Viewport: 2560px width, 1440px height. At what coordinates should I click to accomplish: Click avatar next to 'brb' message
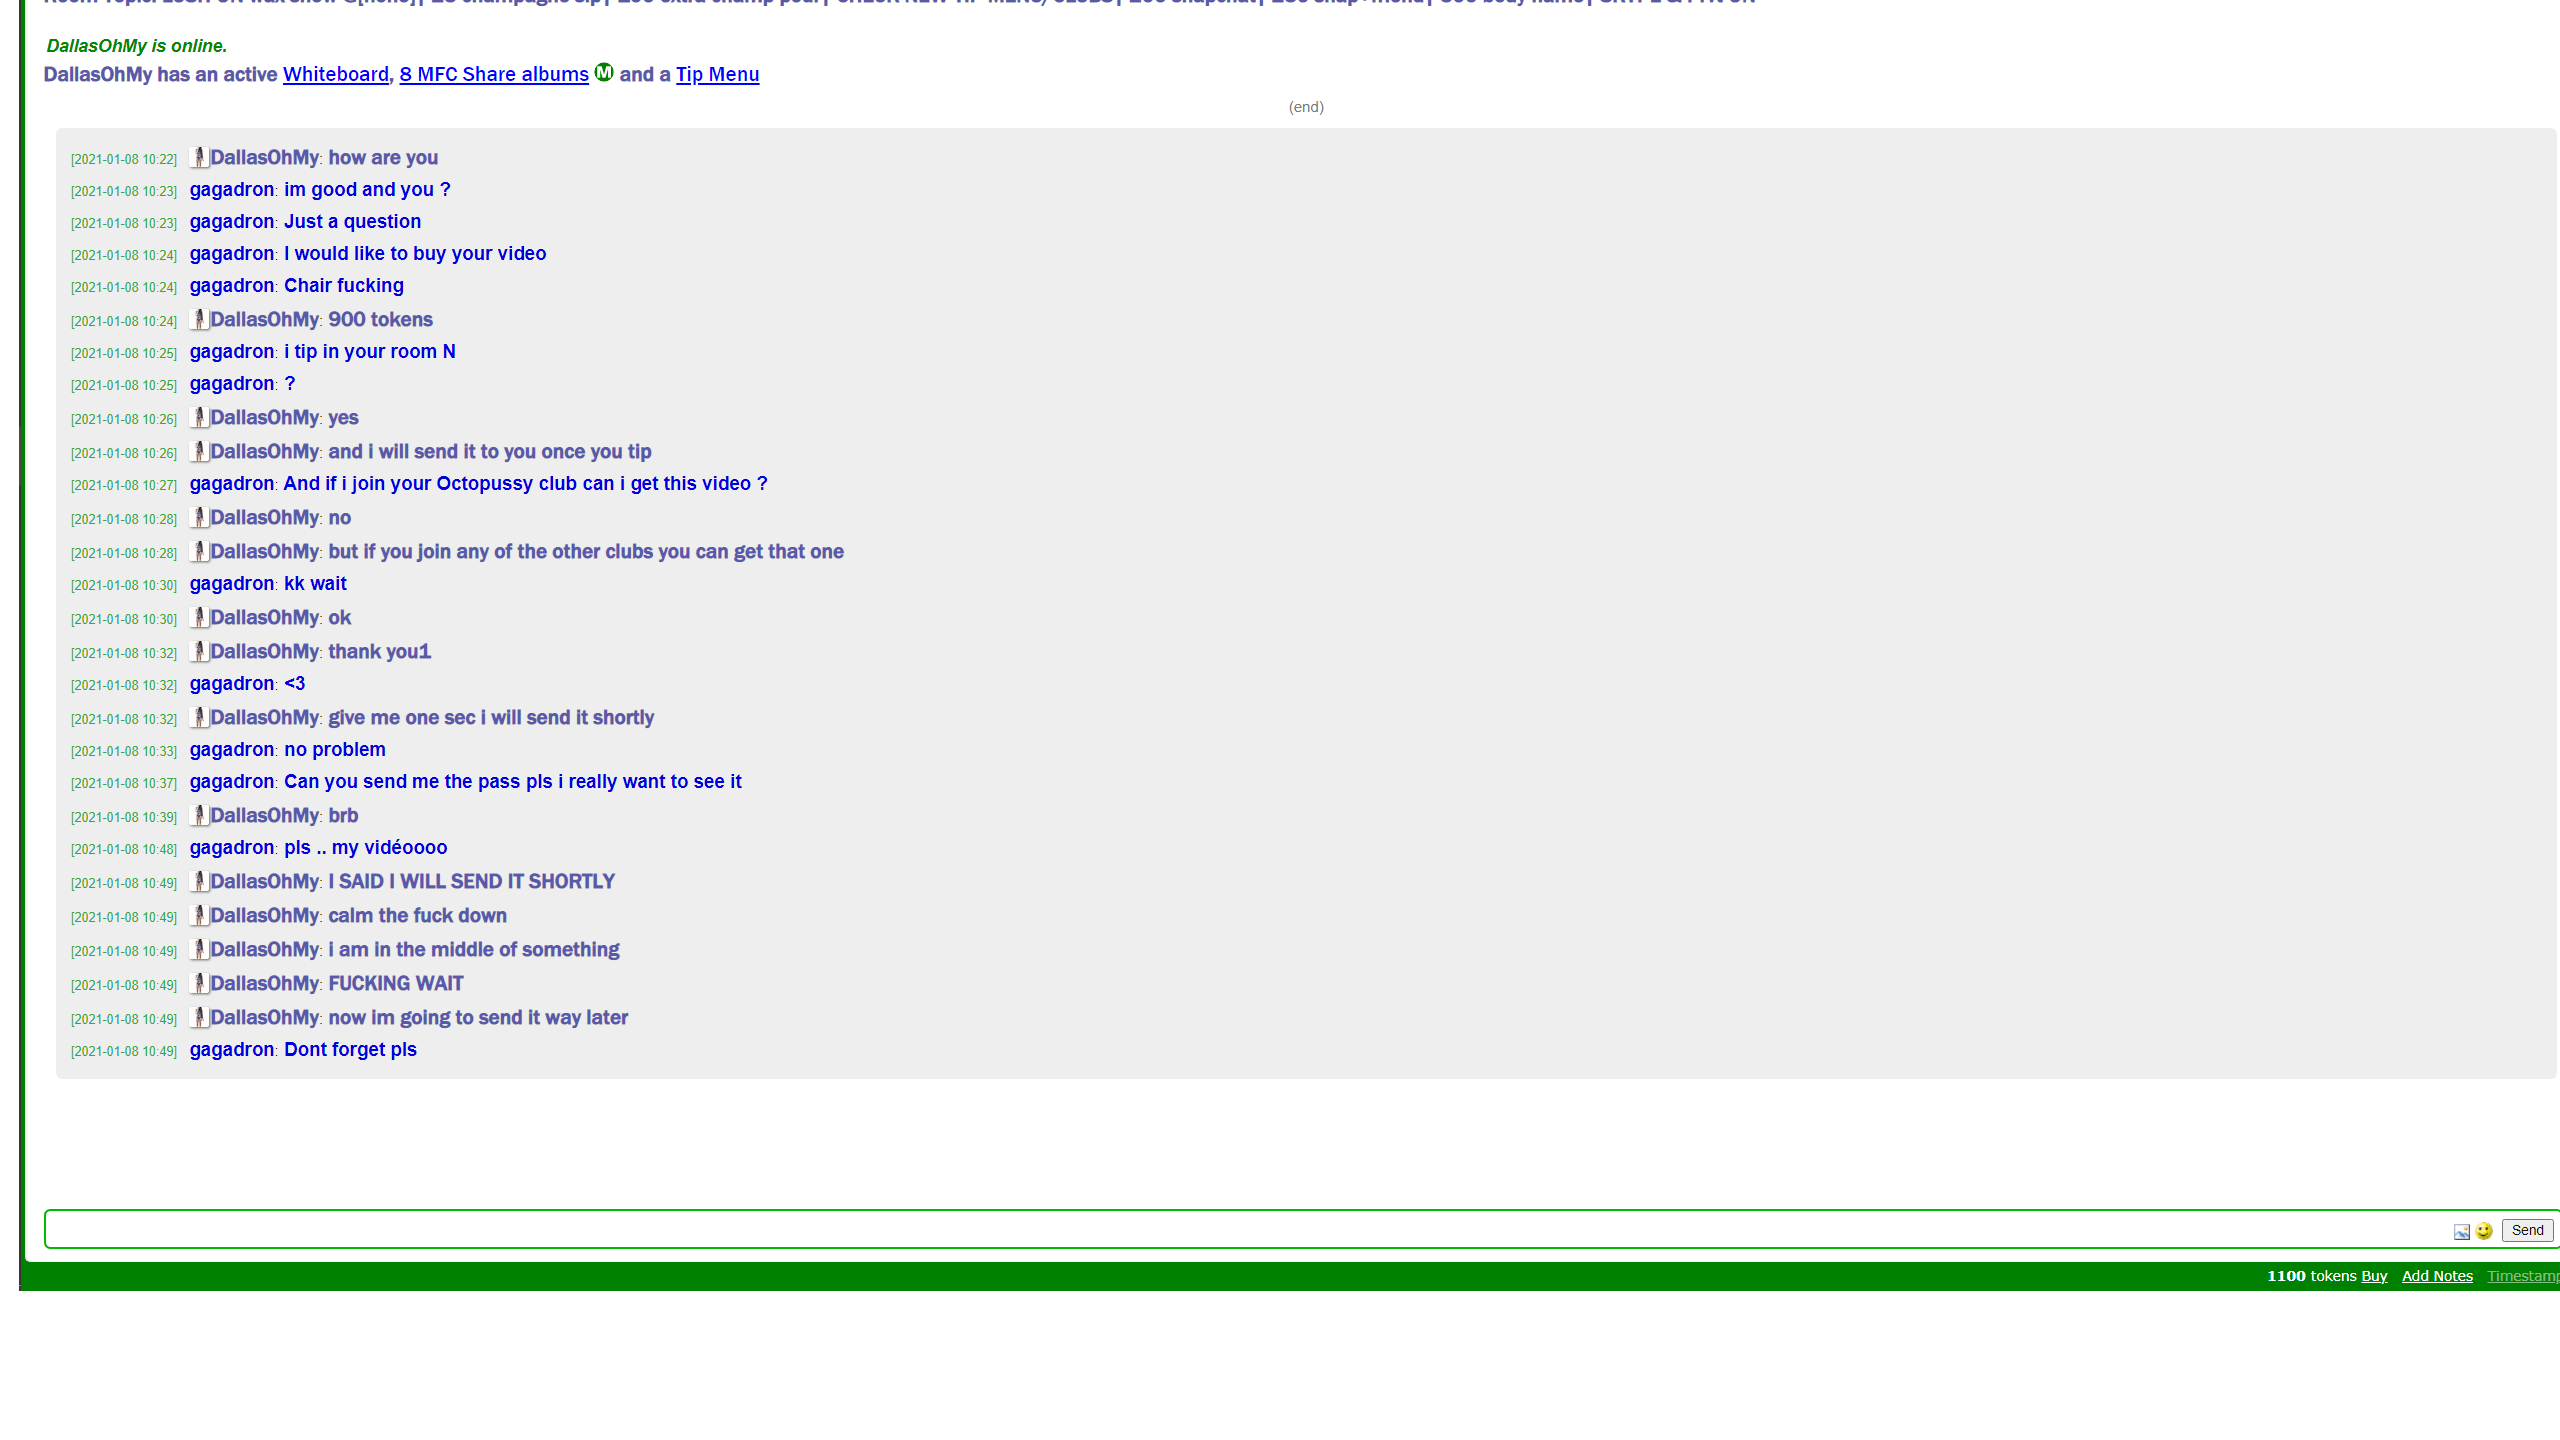pos(199,815)
